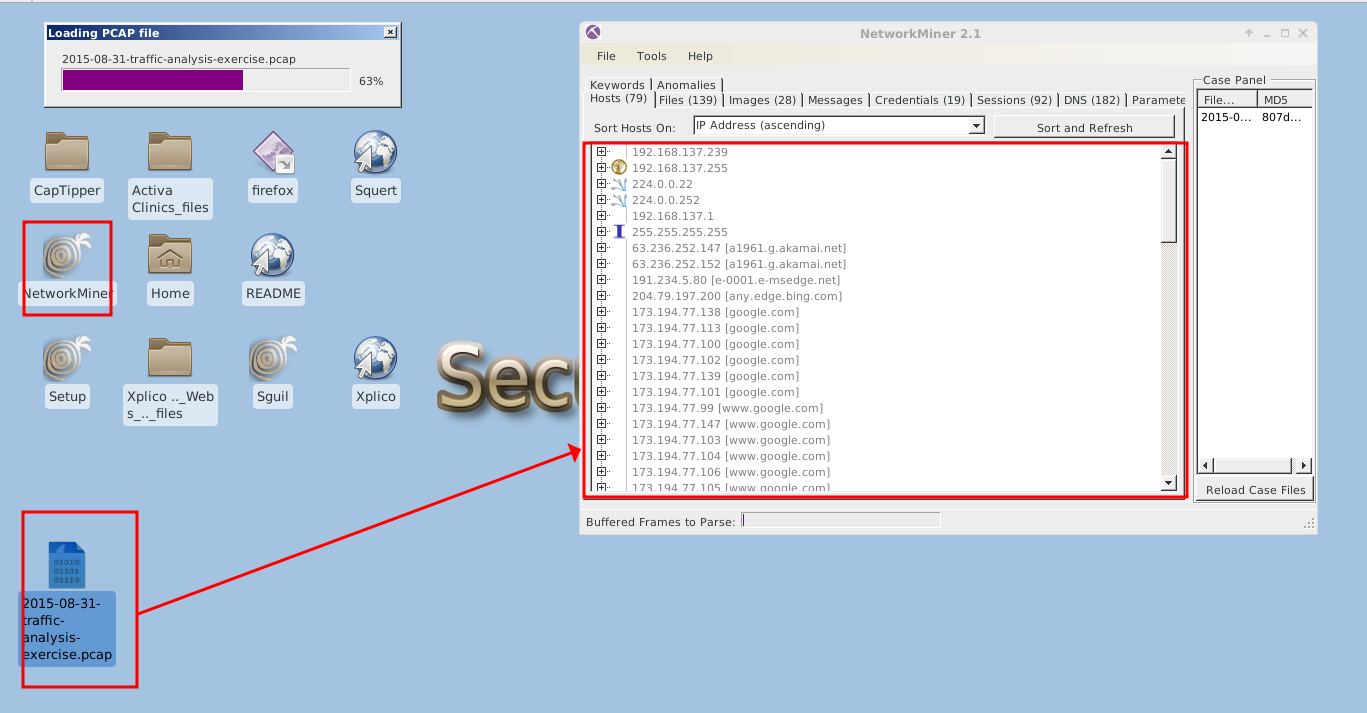
Task: Select host 173.194.77.101 [google.com]
Action: tap(715, 392)
